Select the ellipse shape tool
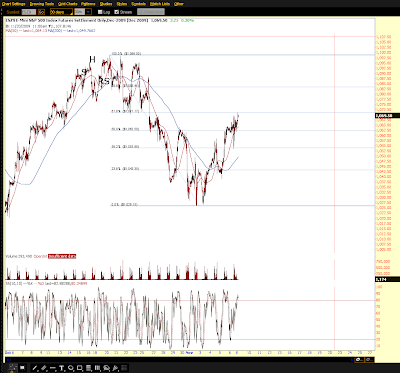Viewport: 400px width, 373px height. (70, 368)
